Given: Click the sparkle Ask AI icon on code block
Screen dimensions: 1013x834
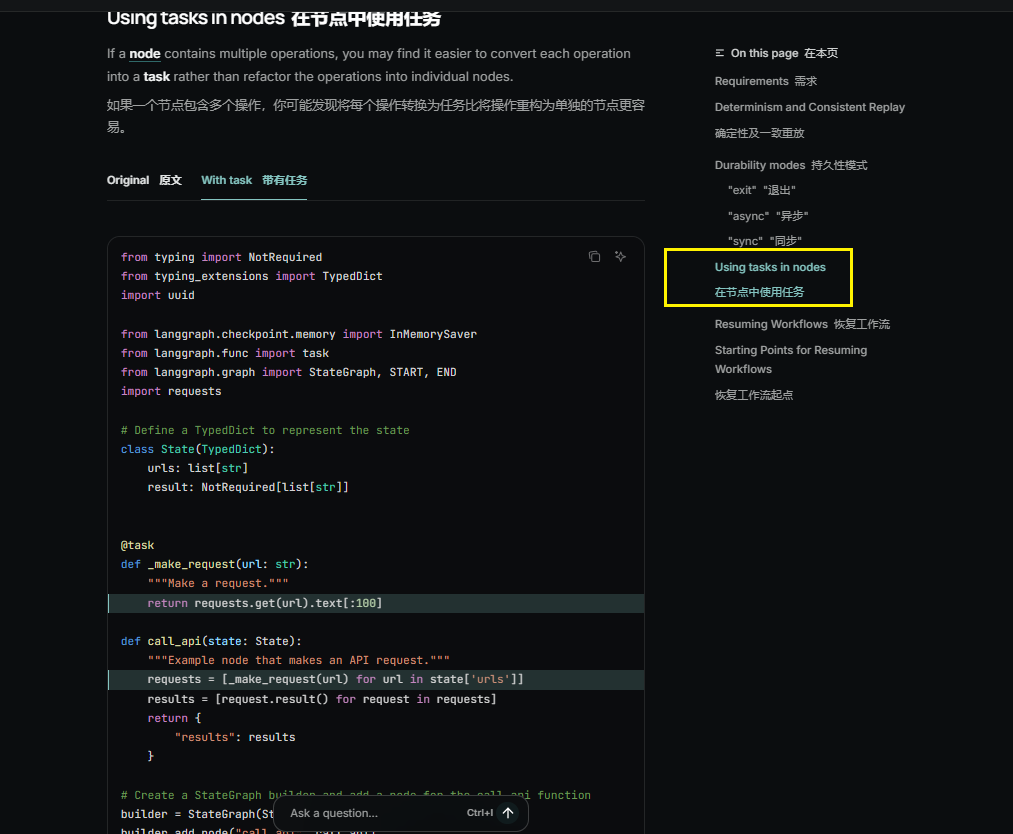Looking at the screenshot, I should pyautogui.click(x=620, y=257).
